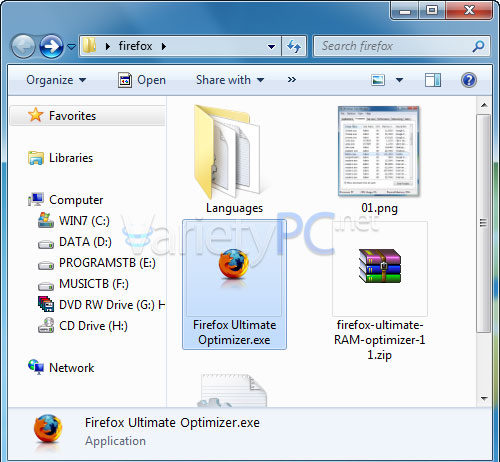This screenshot has width=500, height=462.
Task: Expand the arrow after firefox breadcrumb
Action: pos(164,46)
